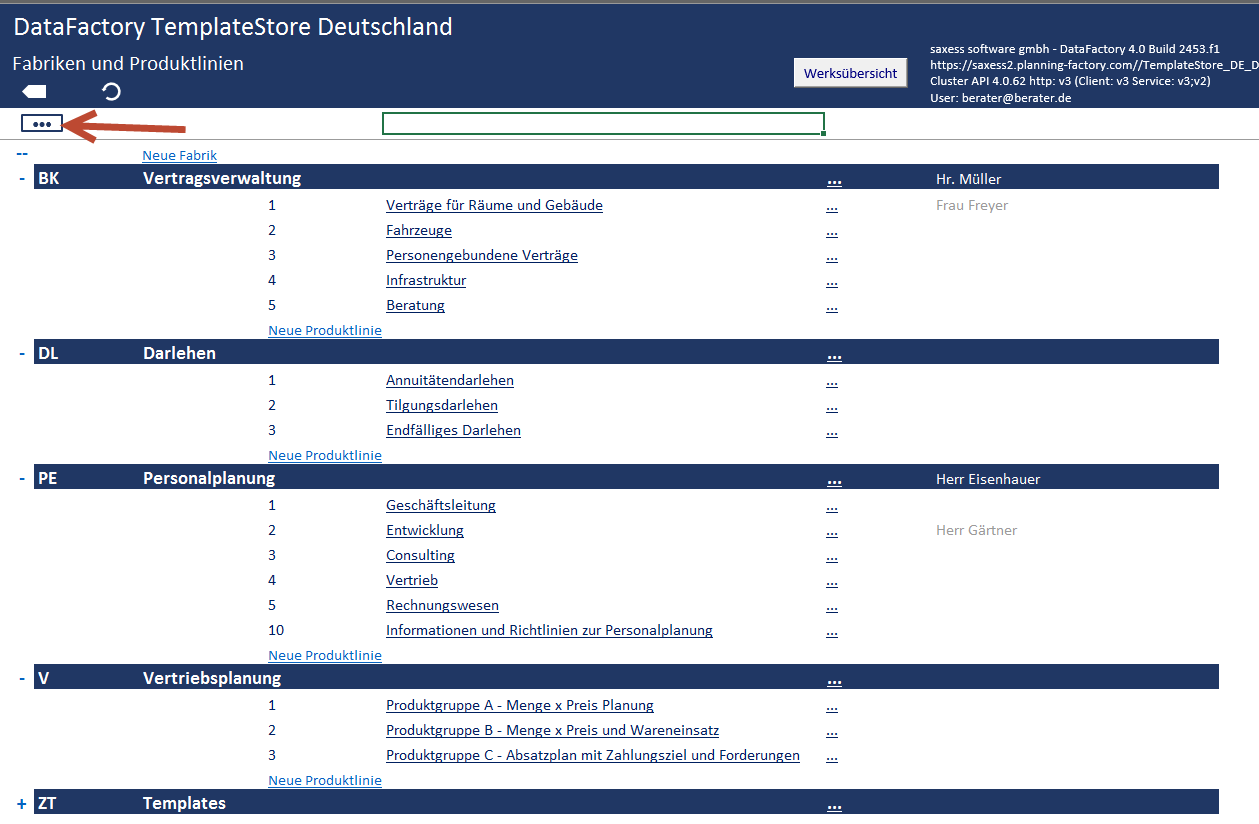
Task: Click the Neue Fabrik link
Action: click(x=180, y=156)
